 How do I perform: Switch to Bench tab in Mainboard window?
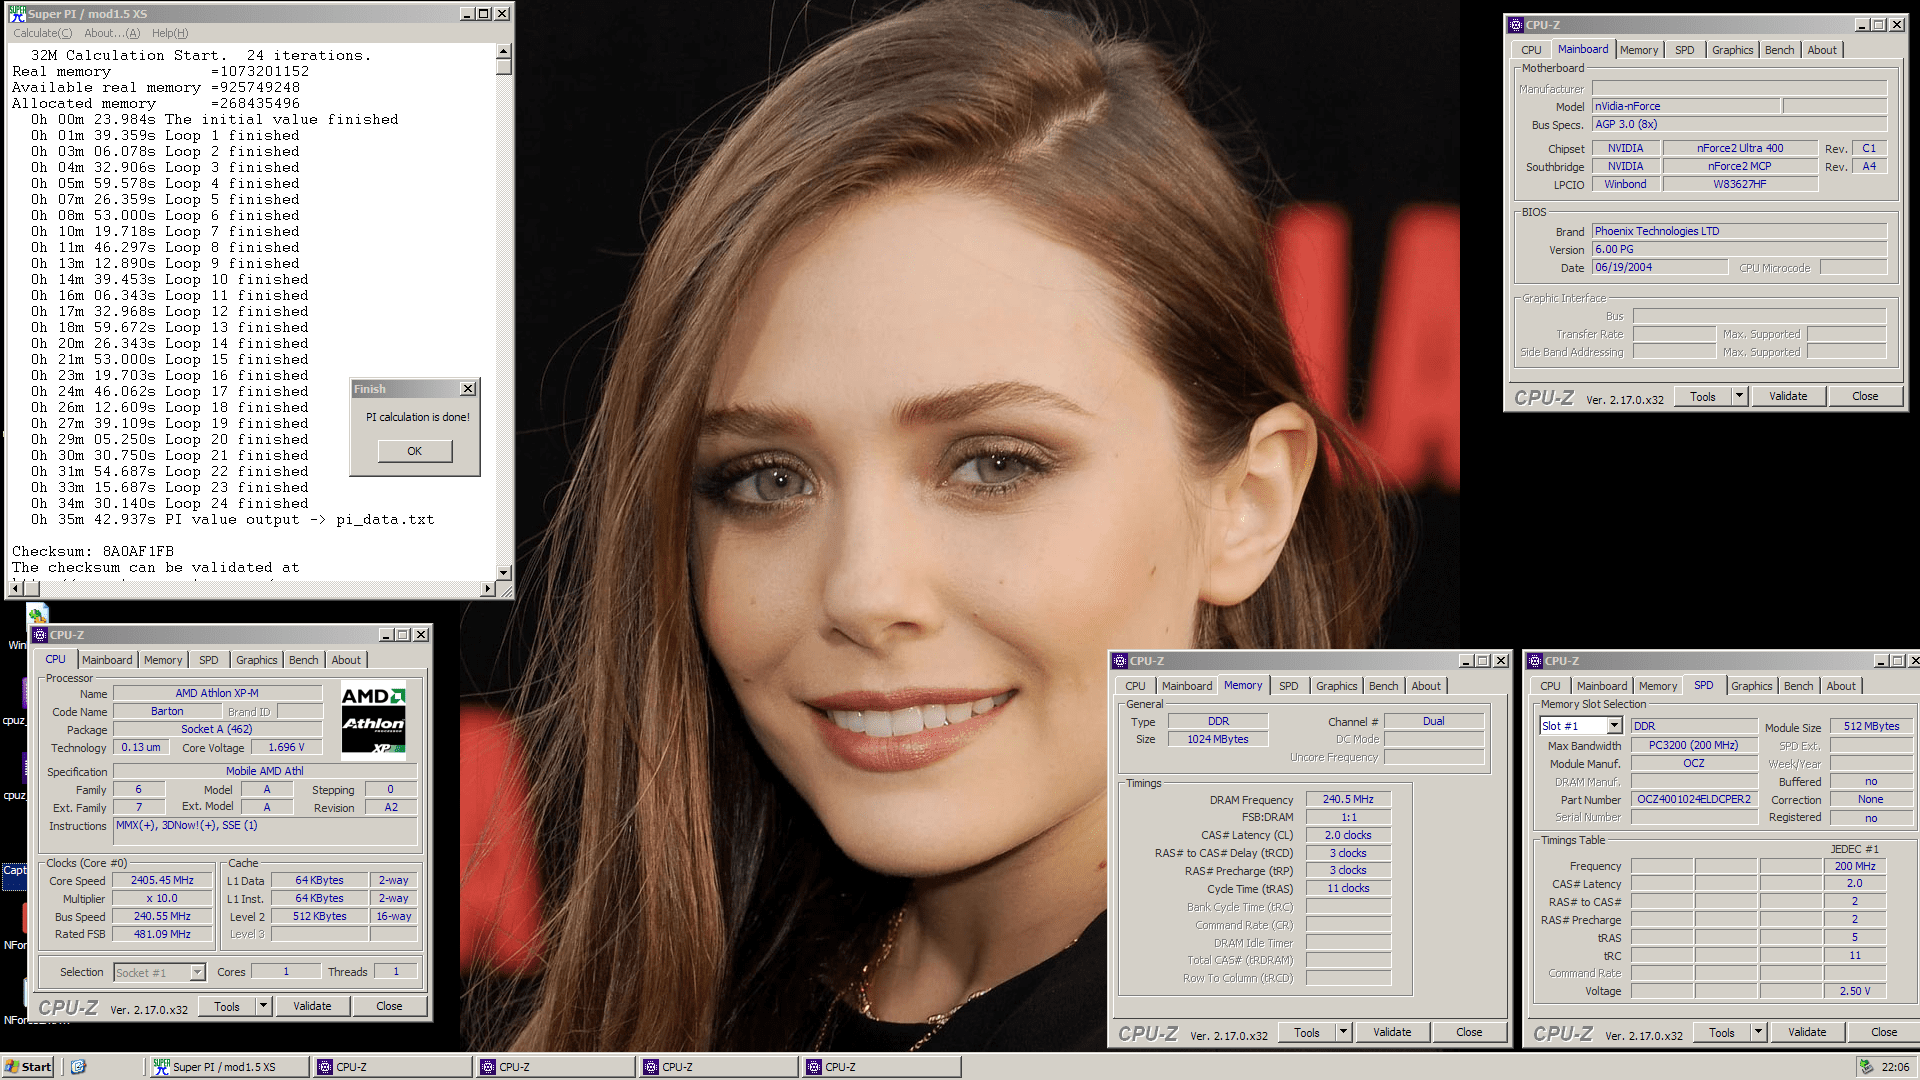1778,50
